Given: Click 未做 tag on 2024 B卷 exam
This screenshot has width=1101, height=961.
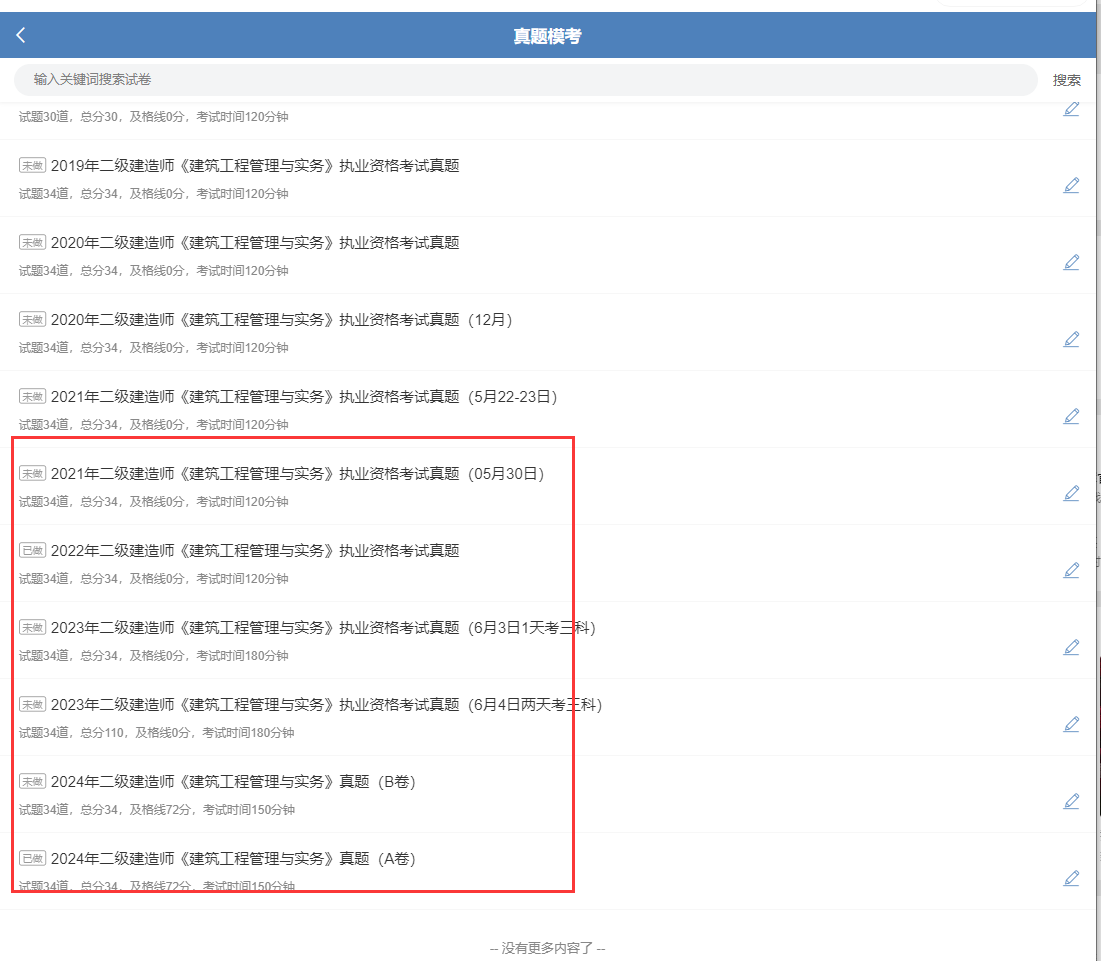Looking at the screenshot, I should [x=32, y=782].
